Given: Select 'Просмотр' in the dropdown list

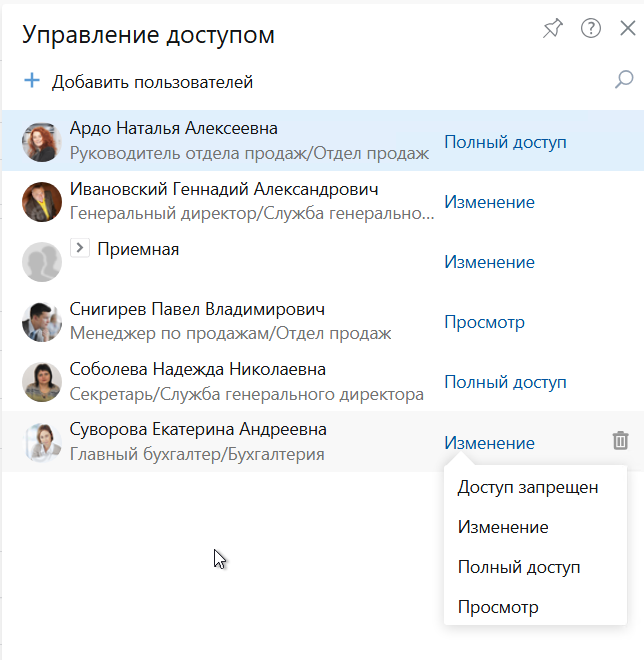Looking at the screenshot, I should [x=498, y=607].
